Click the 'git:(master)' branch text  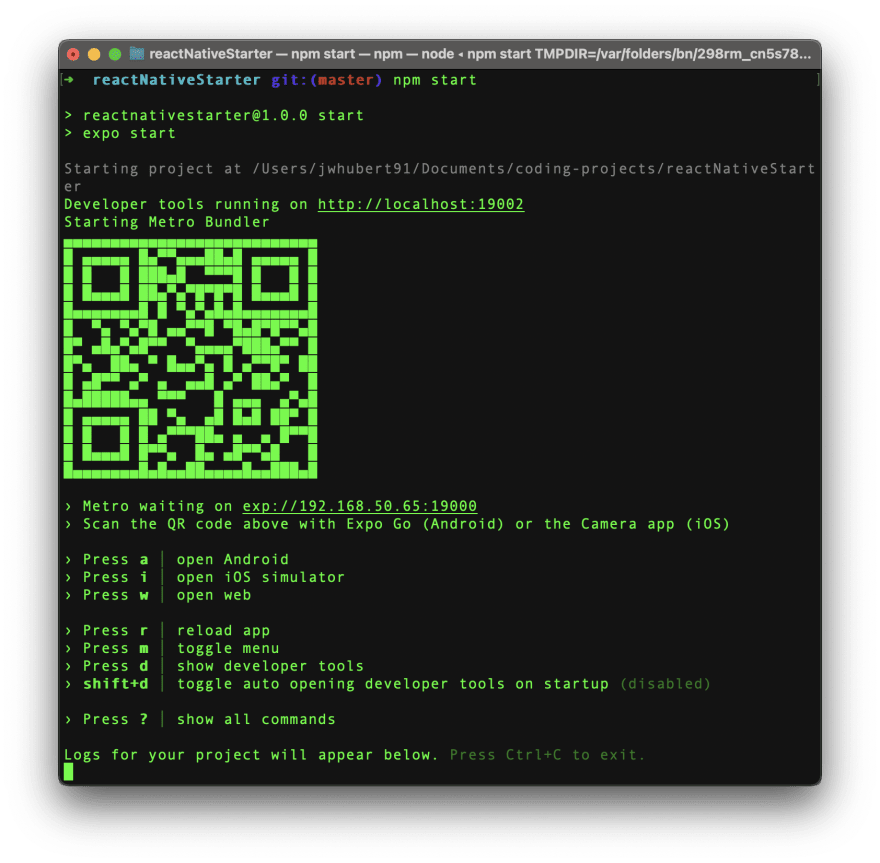(327, 80)
